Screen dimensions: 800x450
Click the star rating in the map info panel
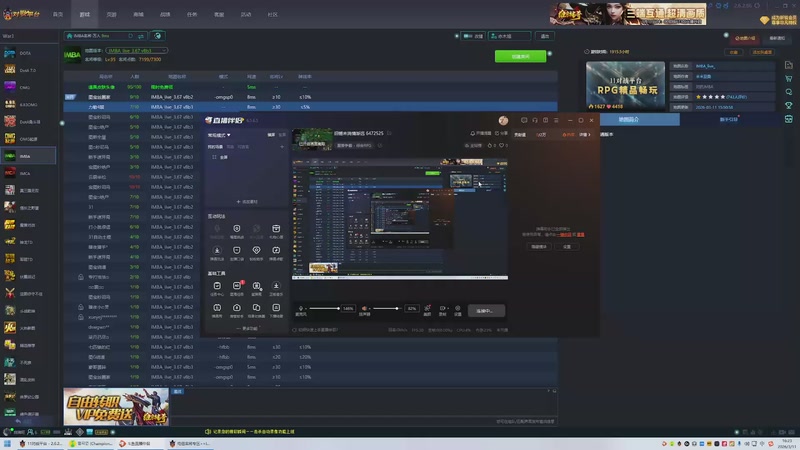pos(710,96)
